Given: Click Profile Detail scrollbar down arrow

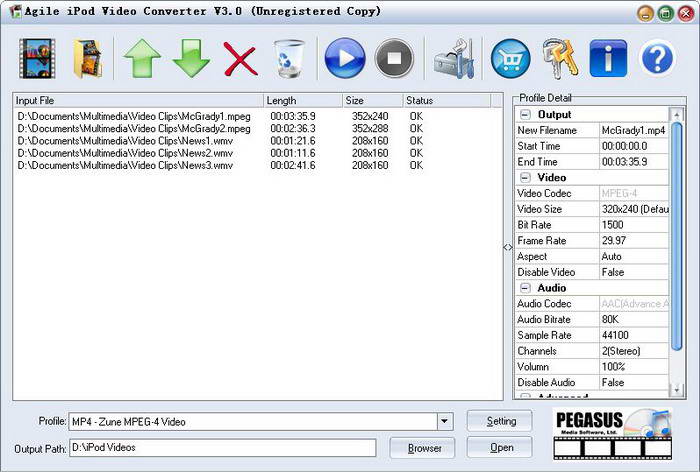Looking at the screenshot, I should 676,389.
